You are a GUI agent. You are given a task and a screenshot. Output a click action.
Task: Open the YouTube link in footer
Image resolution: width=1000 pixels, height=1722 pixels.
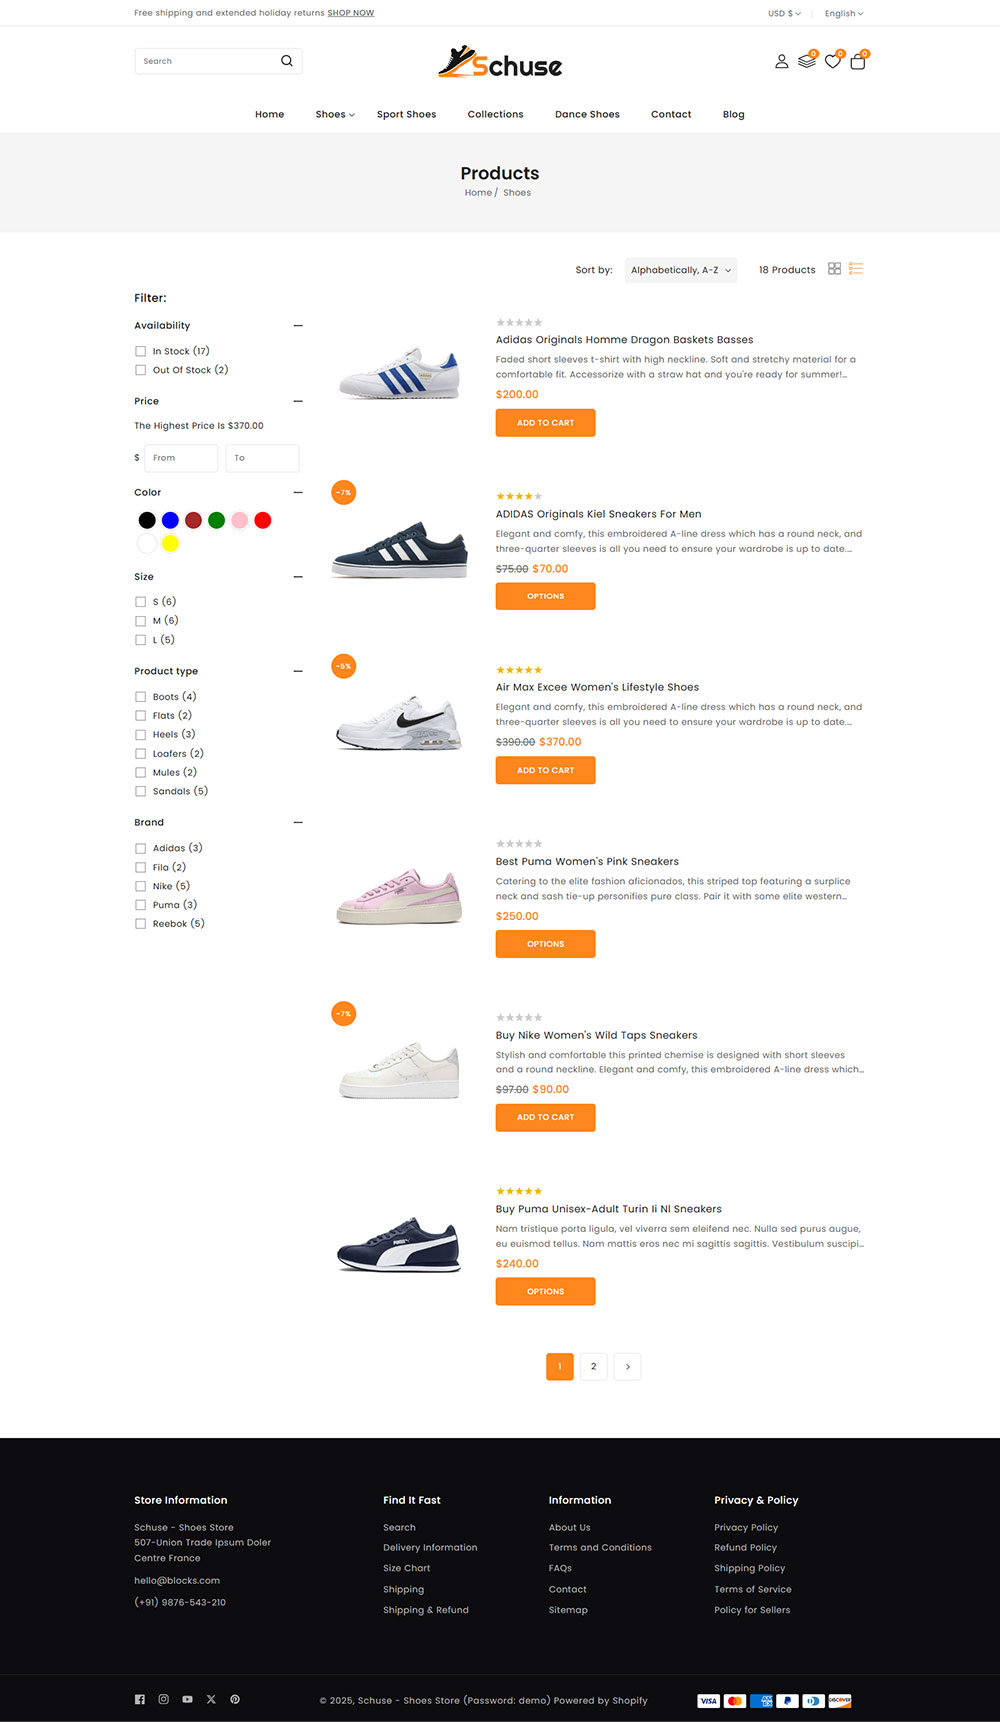[x=187, y=1699]
